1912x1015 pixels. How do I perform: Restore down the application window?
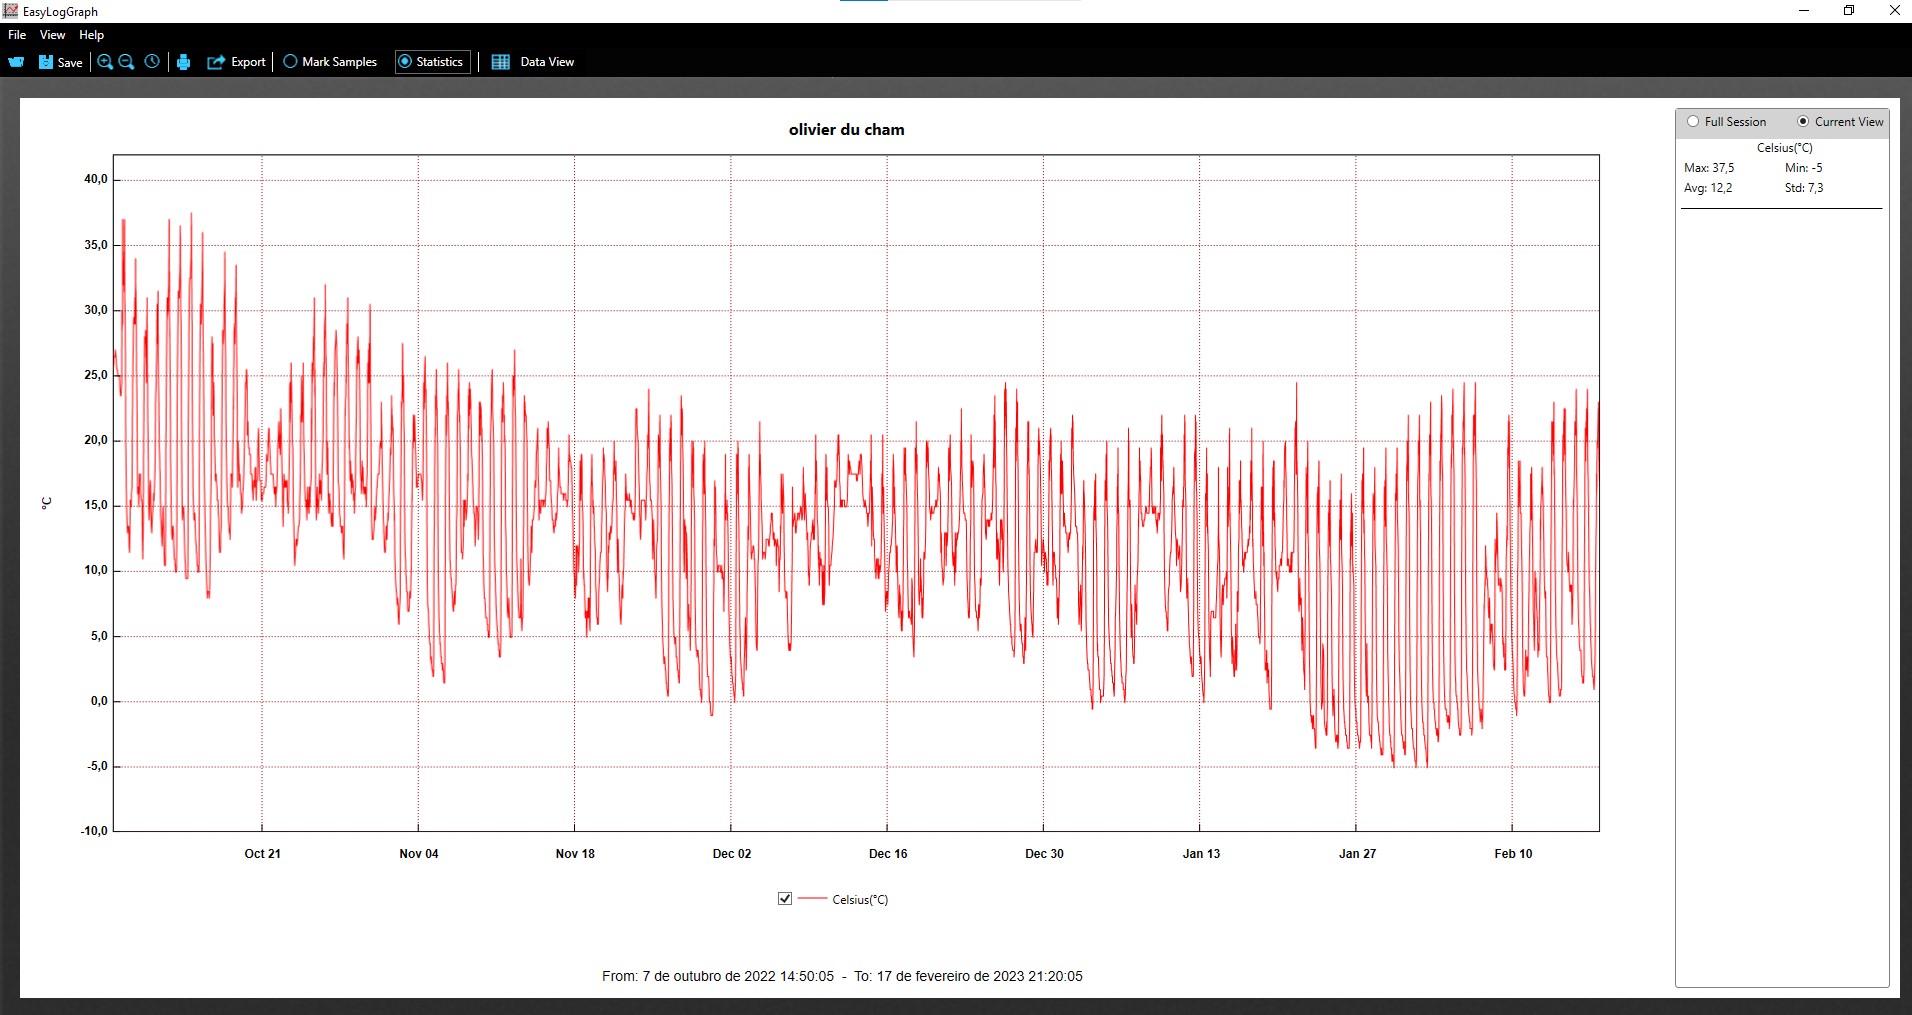1849,11
